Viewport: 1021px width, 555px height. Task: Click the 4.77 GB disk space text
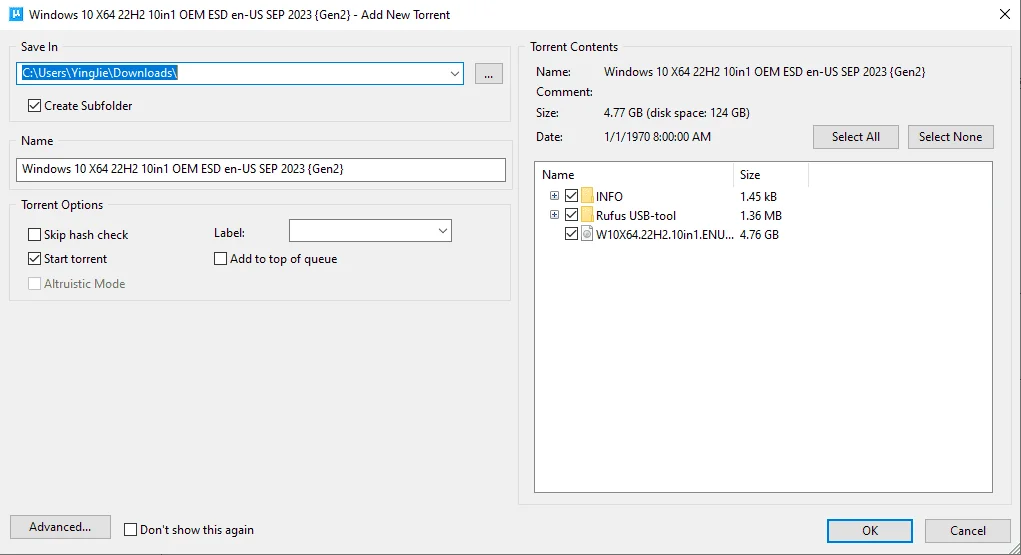(677, 113)
